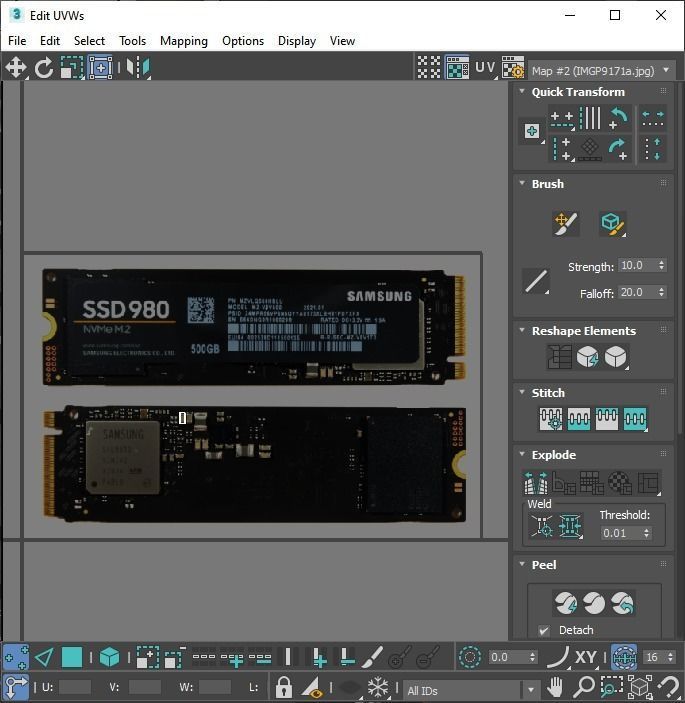Collapse the Quick Transform rollout

[522, 91]
